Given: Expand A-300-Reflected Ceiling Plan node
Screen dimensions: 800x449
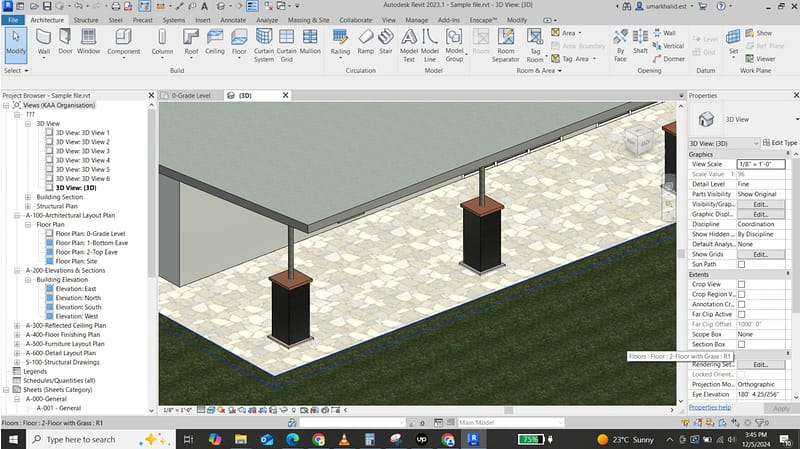Looking at the screenshot, I should (17, 325).
